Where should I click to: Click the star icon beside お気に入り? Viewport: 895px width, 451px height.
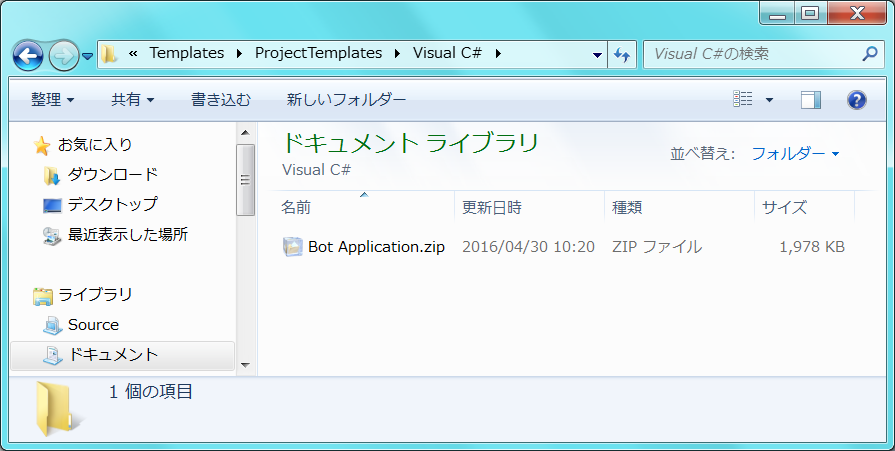click(x=42, y=146)
